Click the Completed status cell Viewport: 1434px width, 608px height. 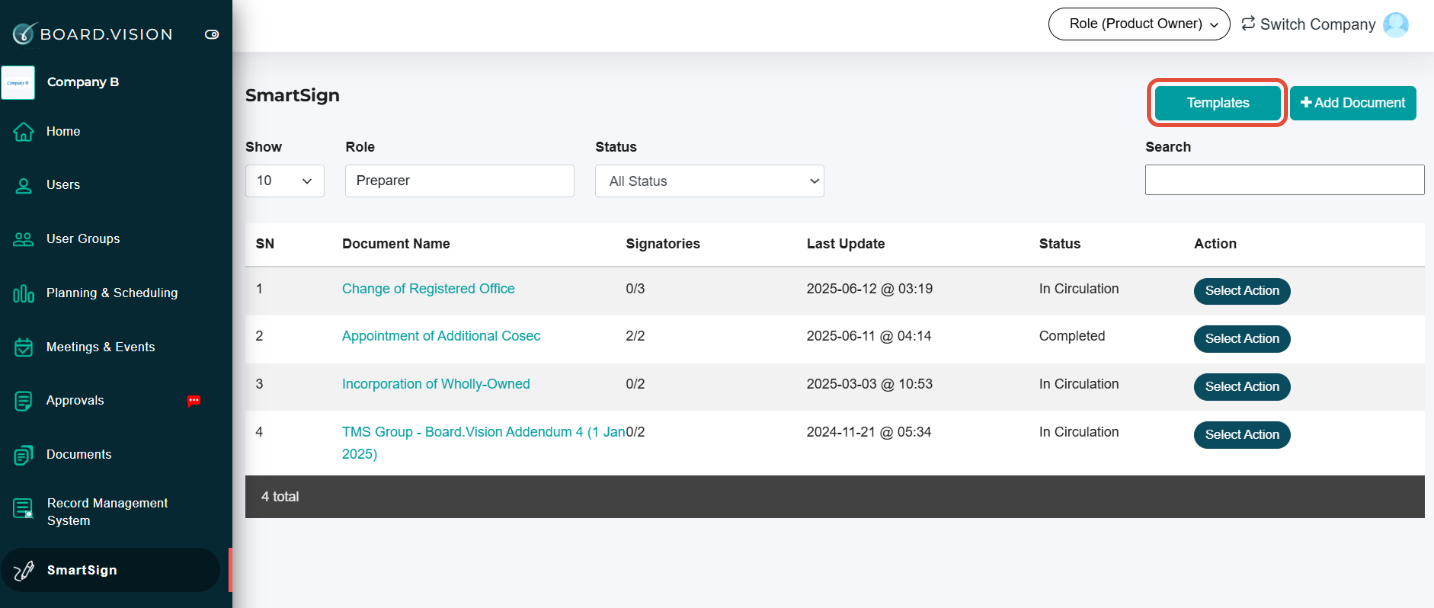point(1072,337)
